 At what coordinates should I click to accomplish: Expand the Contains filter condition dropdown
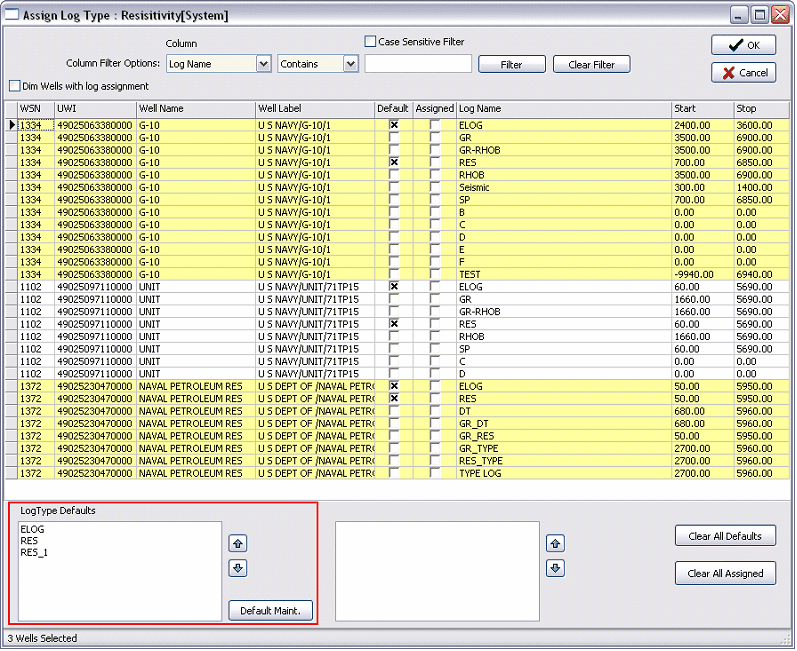pos(350,64)
